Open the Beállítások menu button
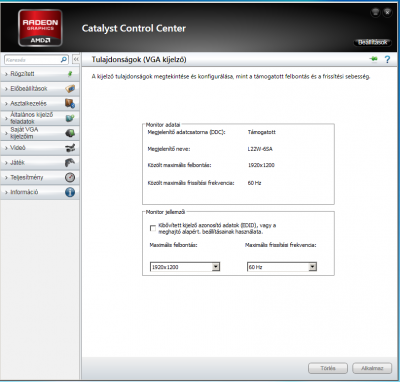 (372, 42)
